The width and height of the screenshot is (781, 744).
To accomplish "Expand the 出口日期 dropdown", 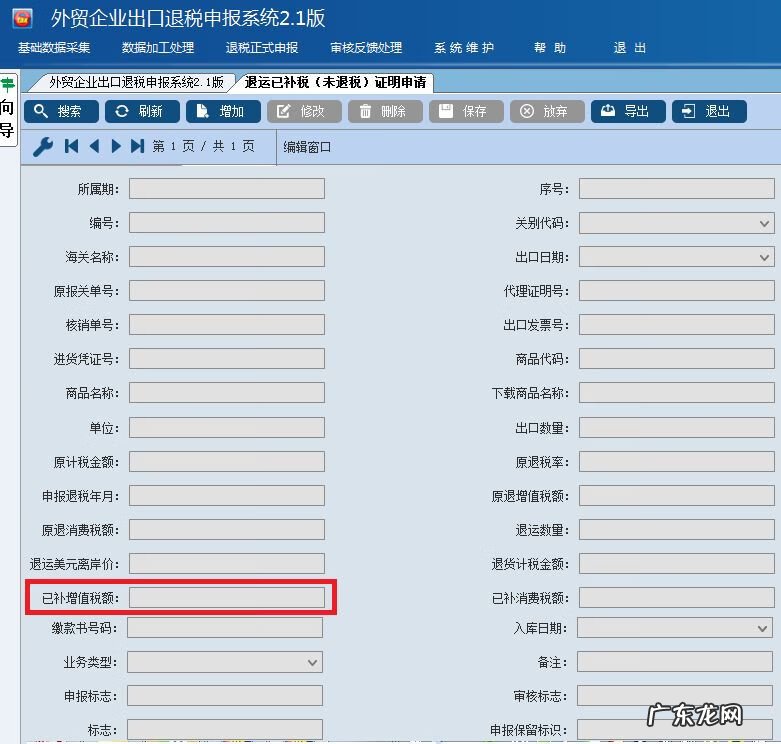I will pos(764,257).
